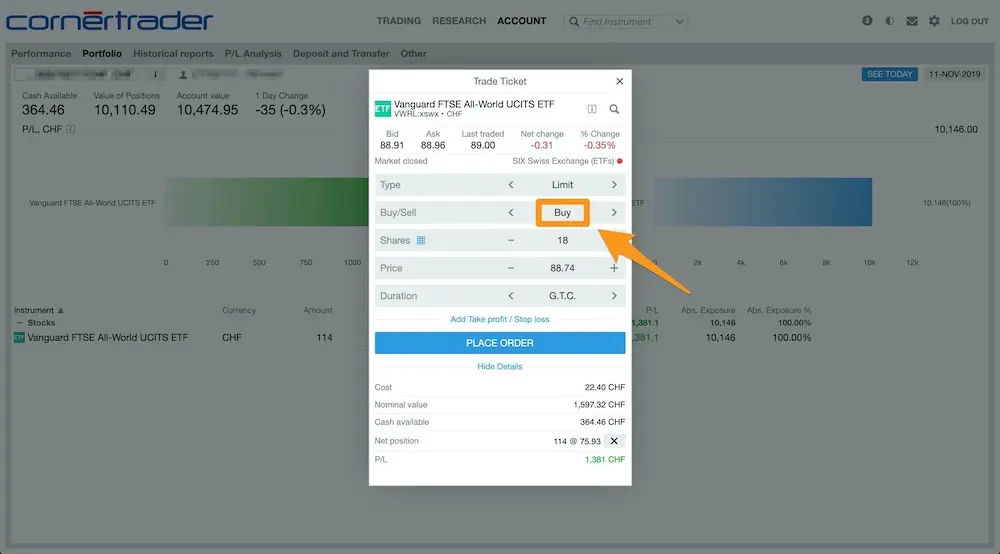Click the Account value 10,474.95
Screen dimensions: 1000x554
[207, 110]
